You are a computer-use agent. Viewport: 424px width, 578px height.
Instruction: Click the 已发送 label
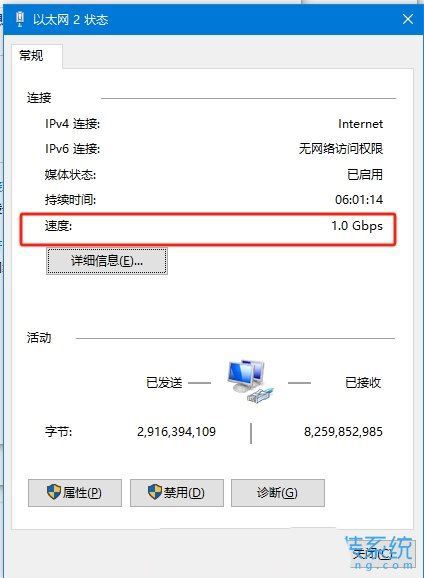pyautogui.click(x=164, y=383)
